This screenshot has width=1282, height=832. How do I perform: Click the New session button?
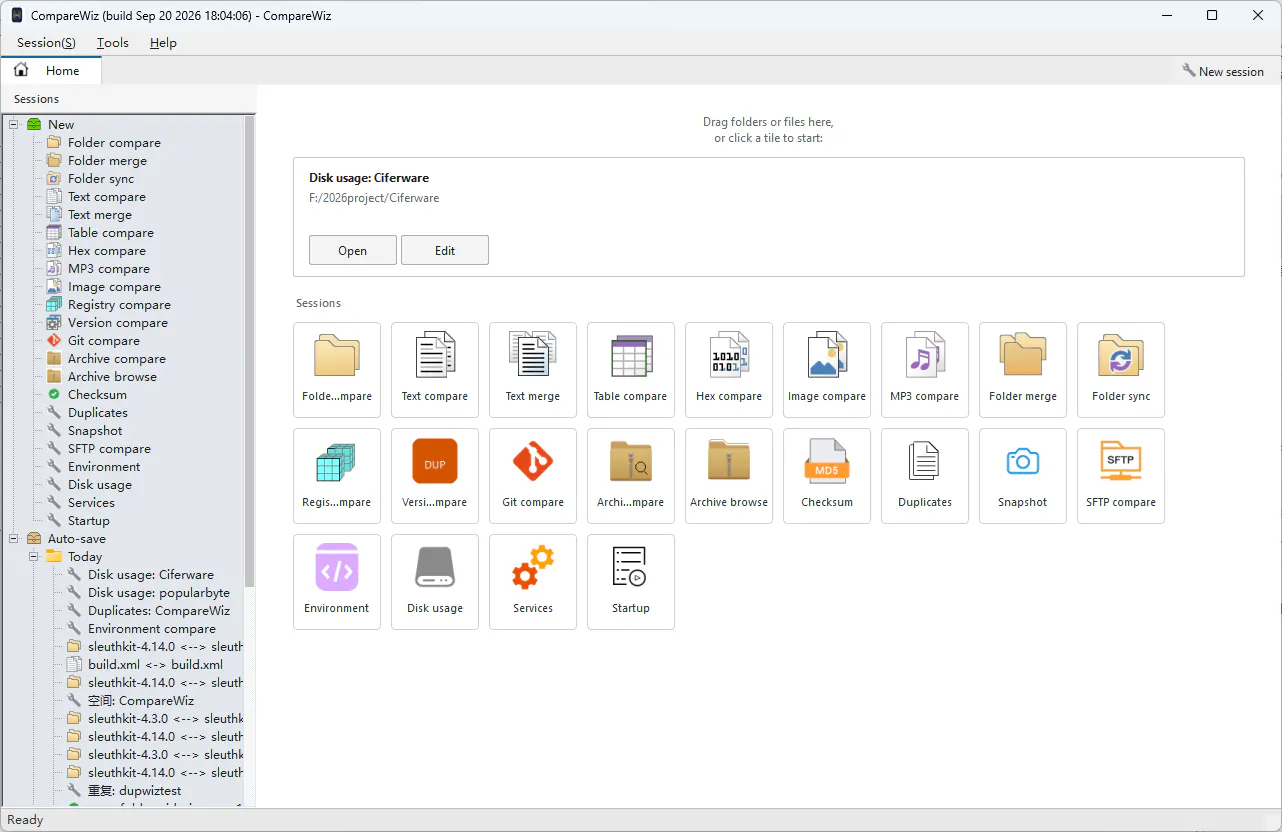click(x=1223, y=71)
